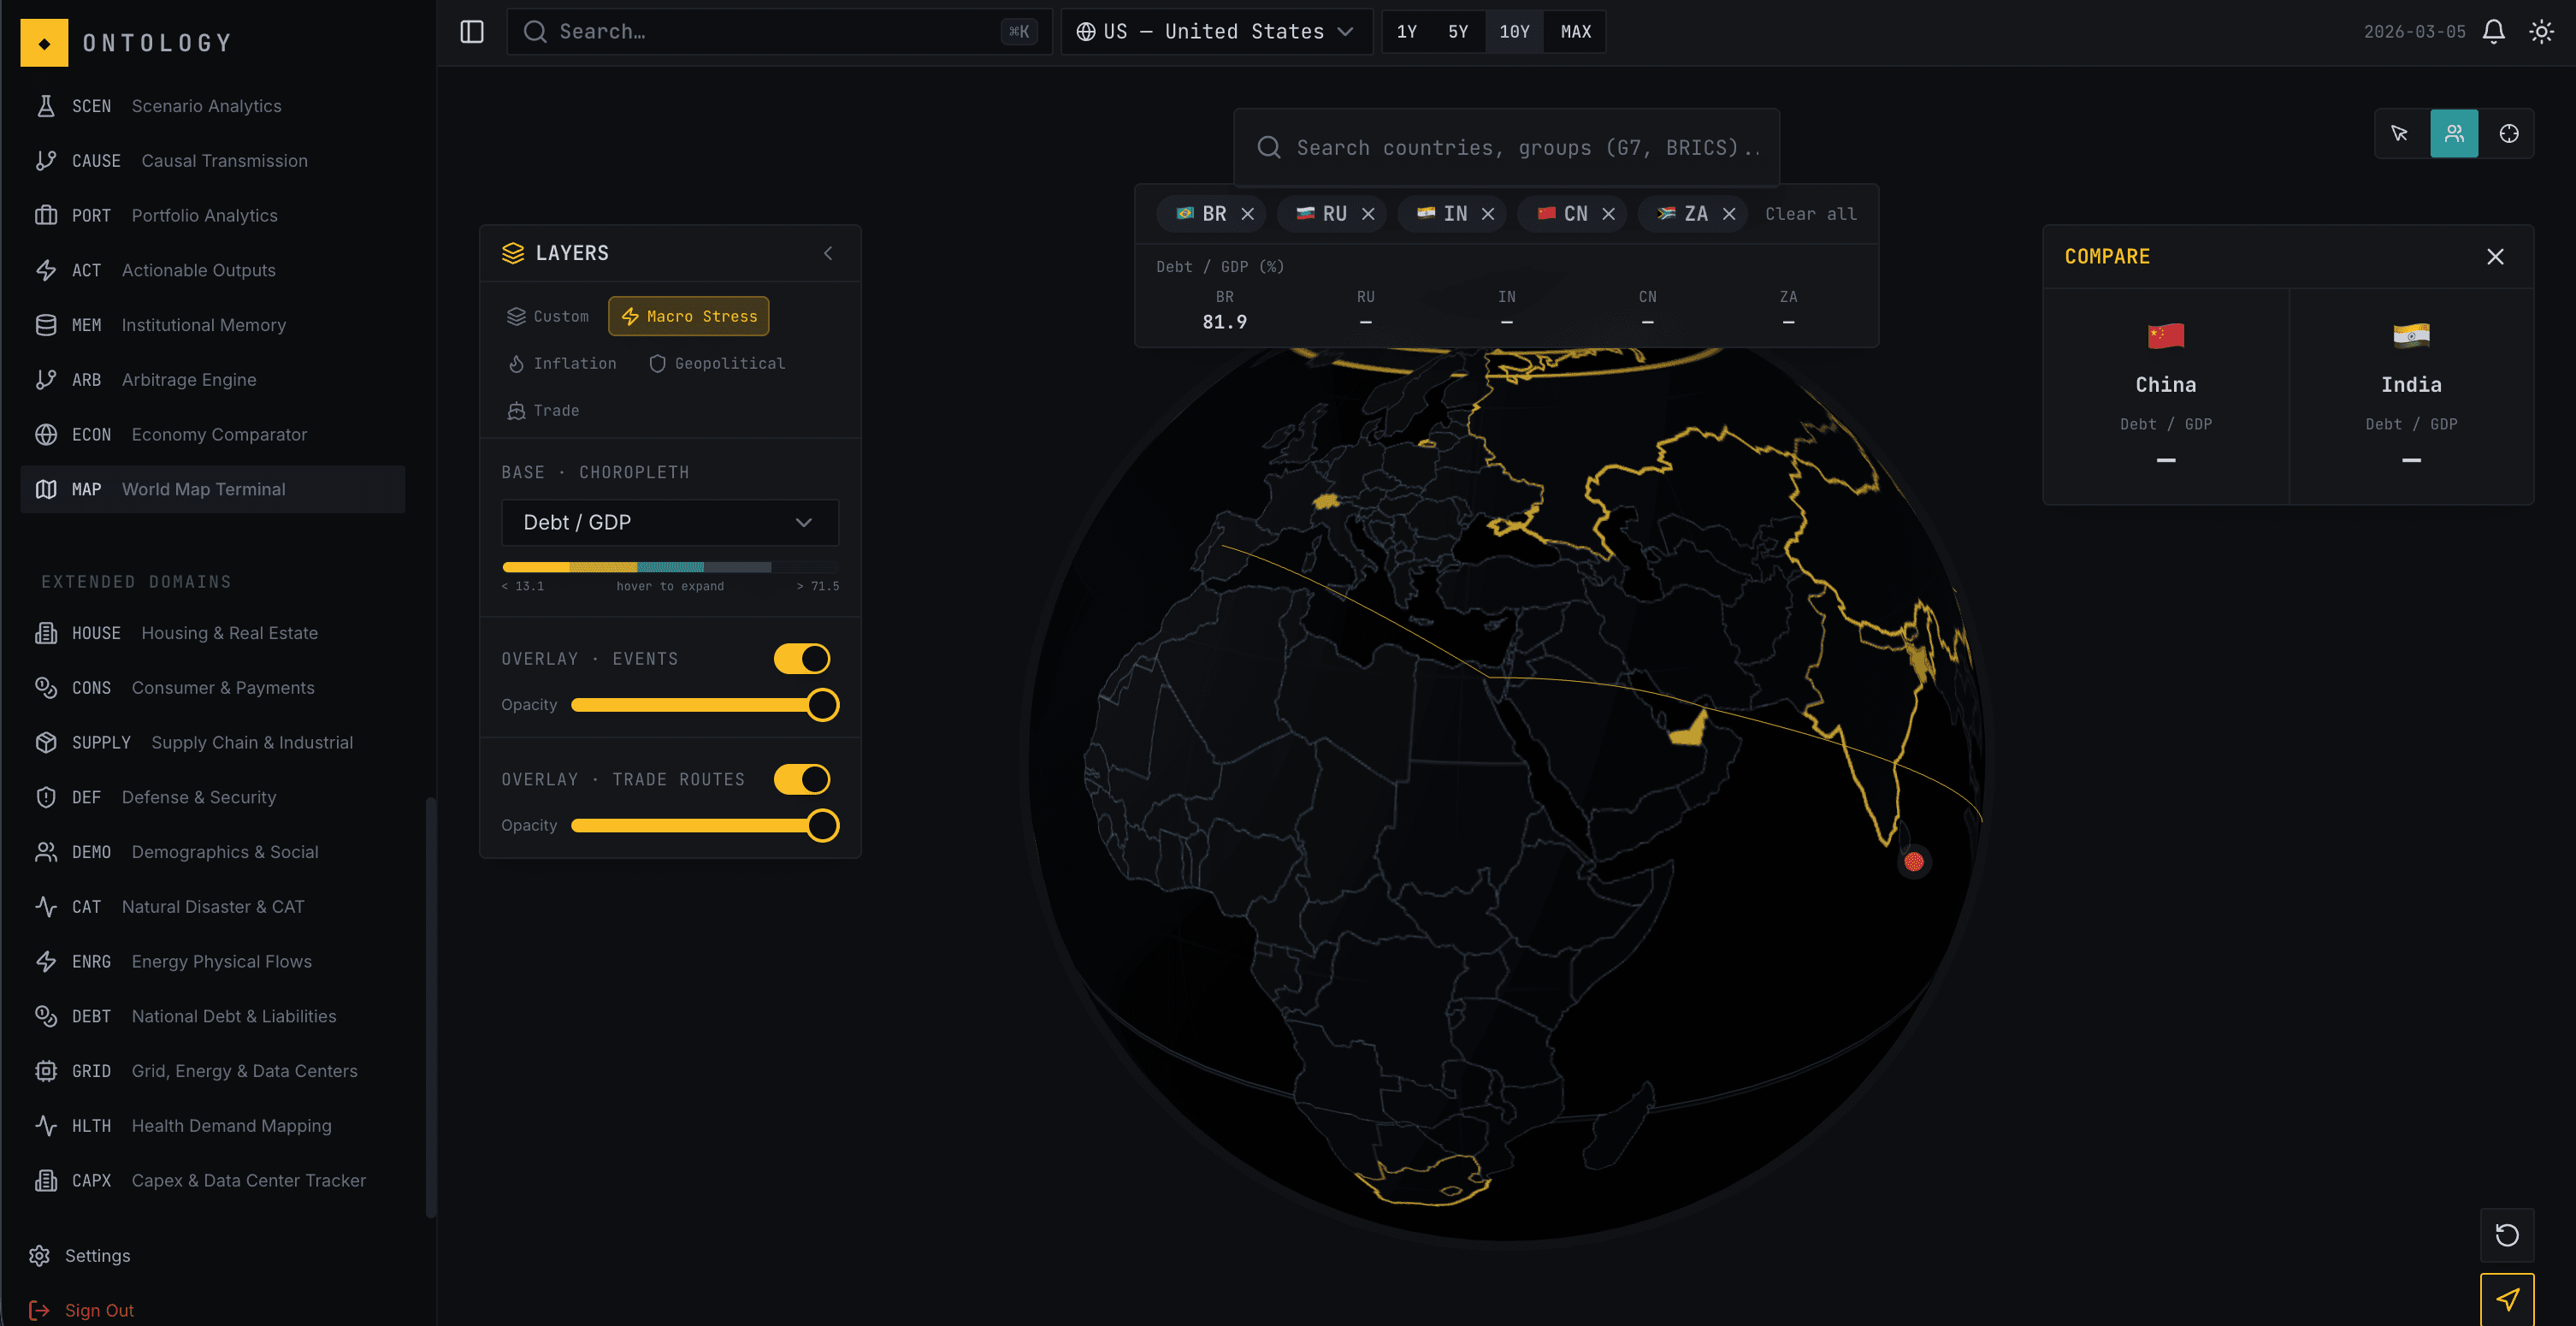Click the notification bell icon
This screenshot has height=1326, width=2576.
[x=2492, y=31]
